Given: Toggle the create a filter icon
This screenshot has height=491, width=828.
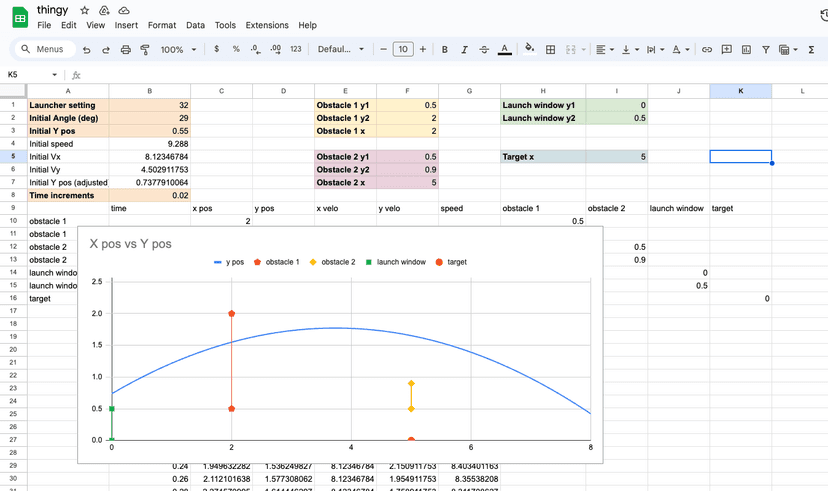Looking at the screenshot, I should (x=765, y=49).
